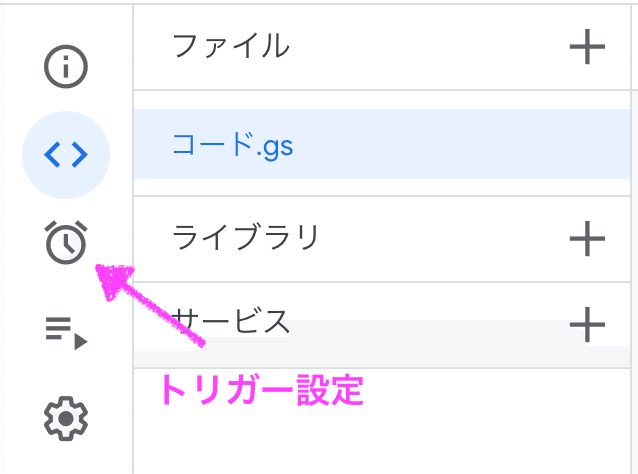638x474 pixels.
Task: Click the ライブラリ section label
Action: click(x=245, y=238)
